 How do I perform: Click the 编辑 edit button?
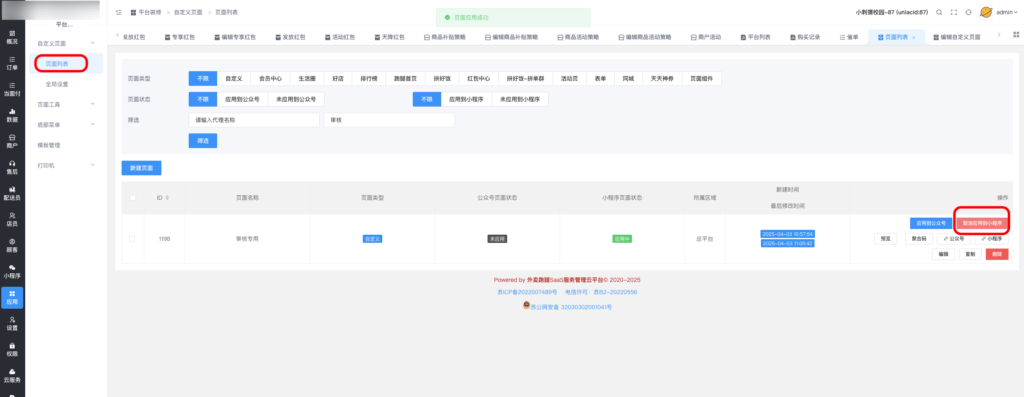point(943,254)
